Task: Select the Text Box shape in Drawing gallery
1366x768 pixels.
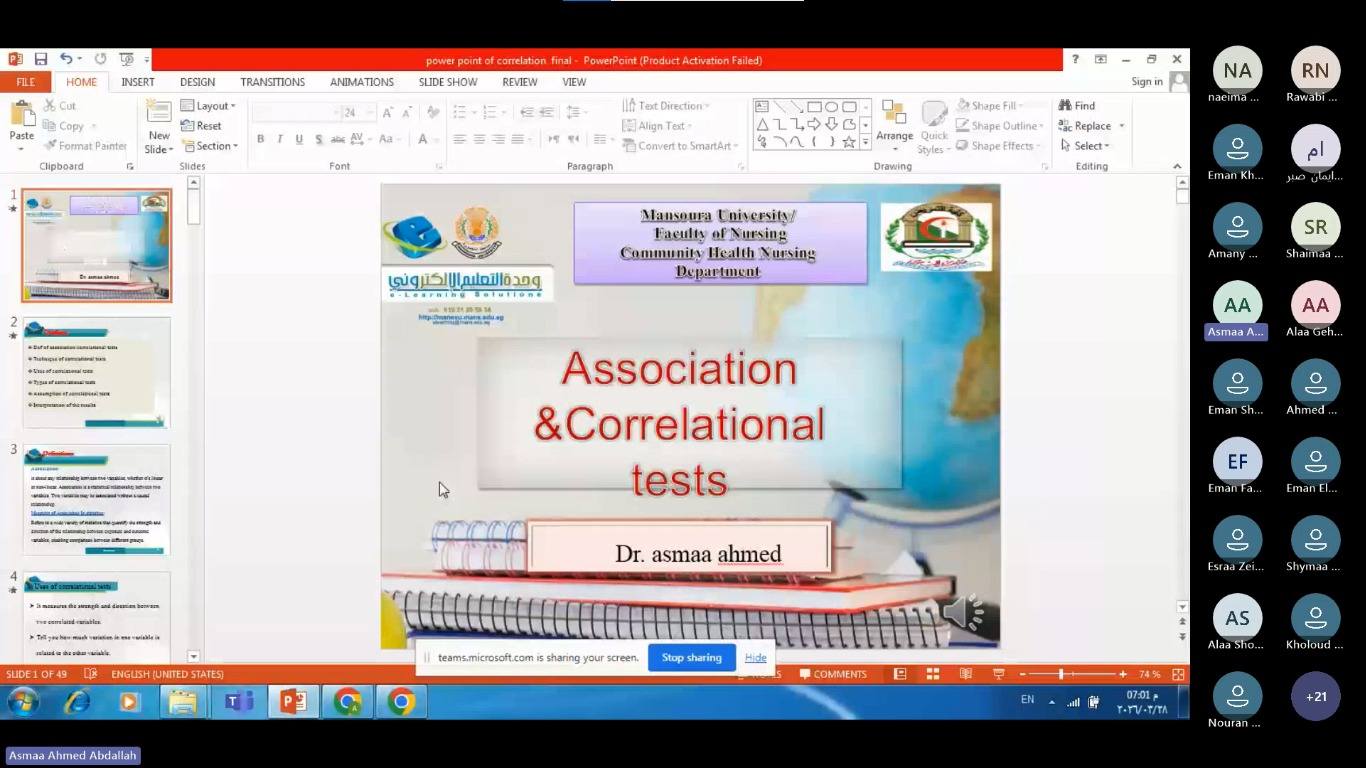Action: tap(761, 107)
